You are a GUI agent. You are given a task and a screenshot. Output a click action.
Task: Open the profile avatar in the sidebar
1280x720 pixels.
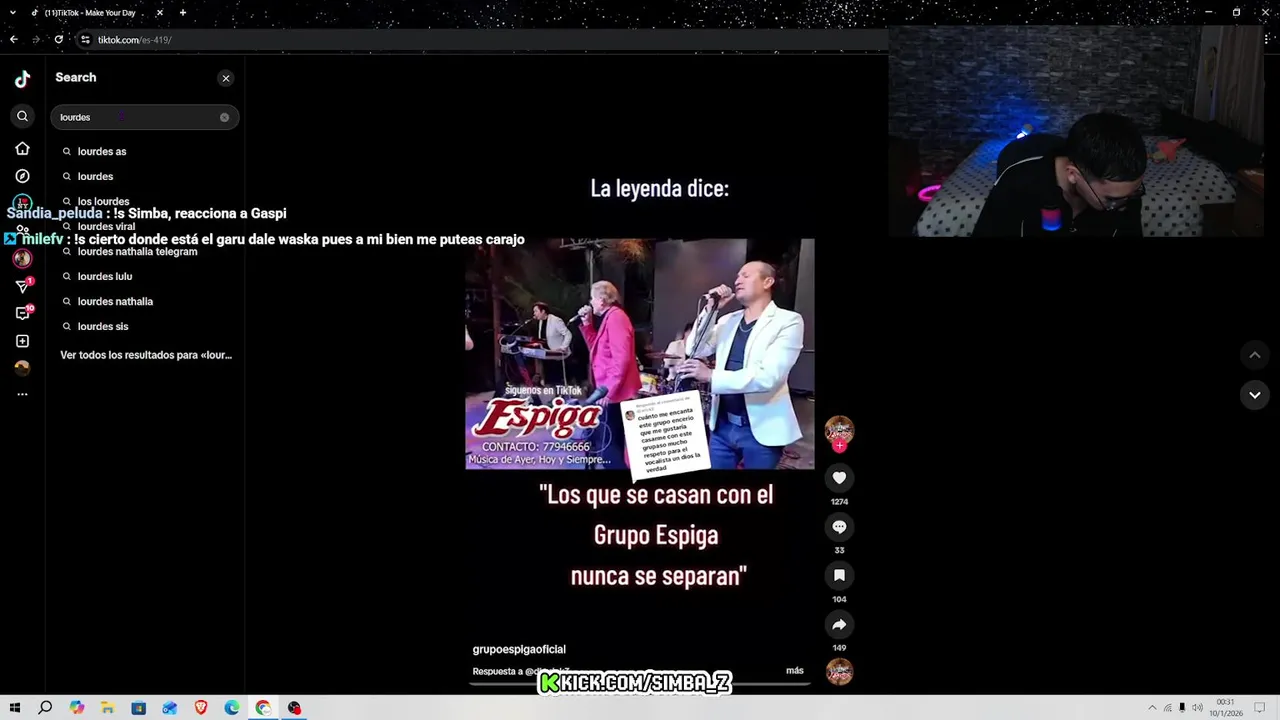pos(22,367)
